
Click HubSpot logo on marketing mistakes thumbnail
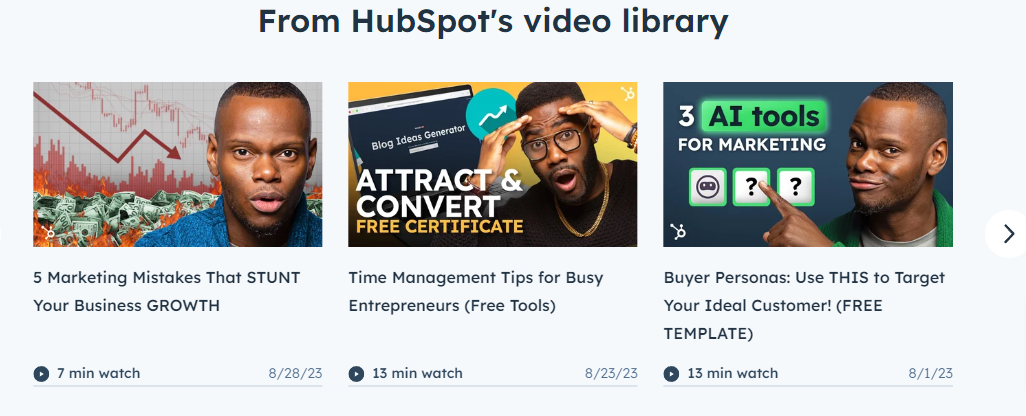point(48,232)
